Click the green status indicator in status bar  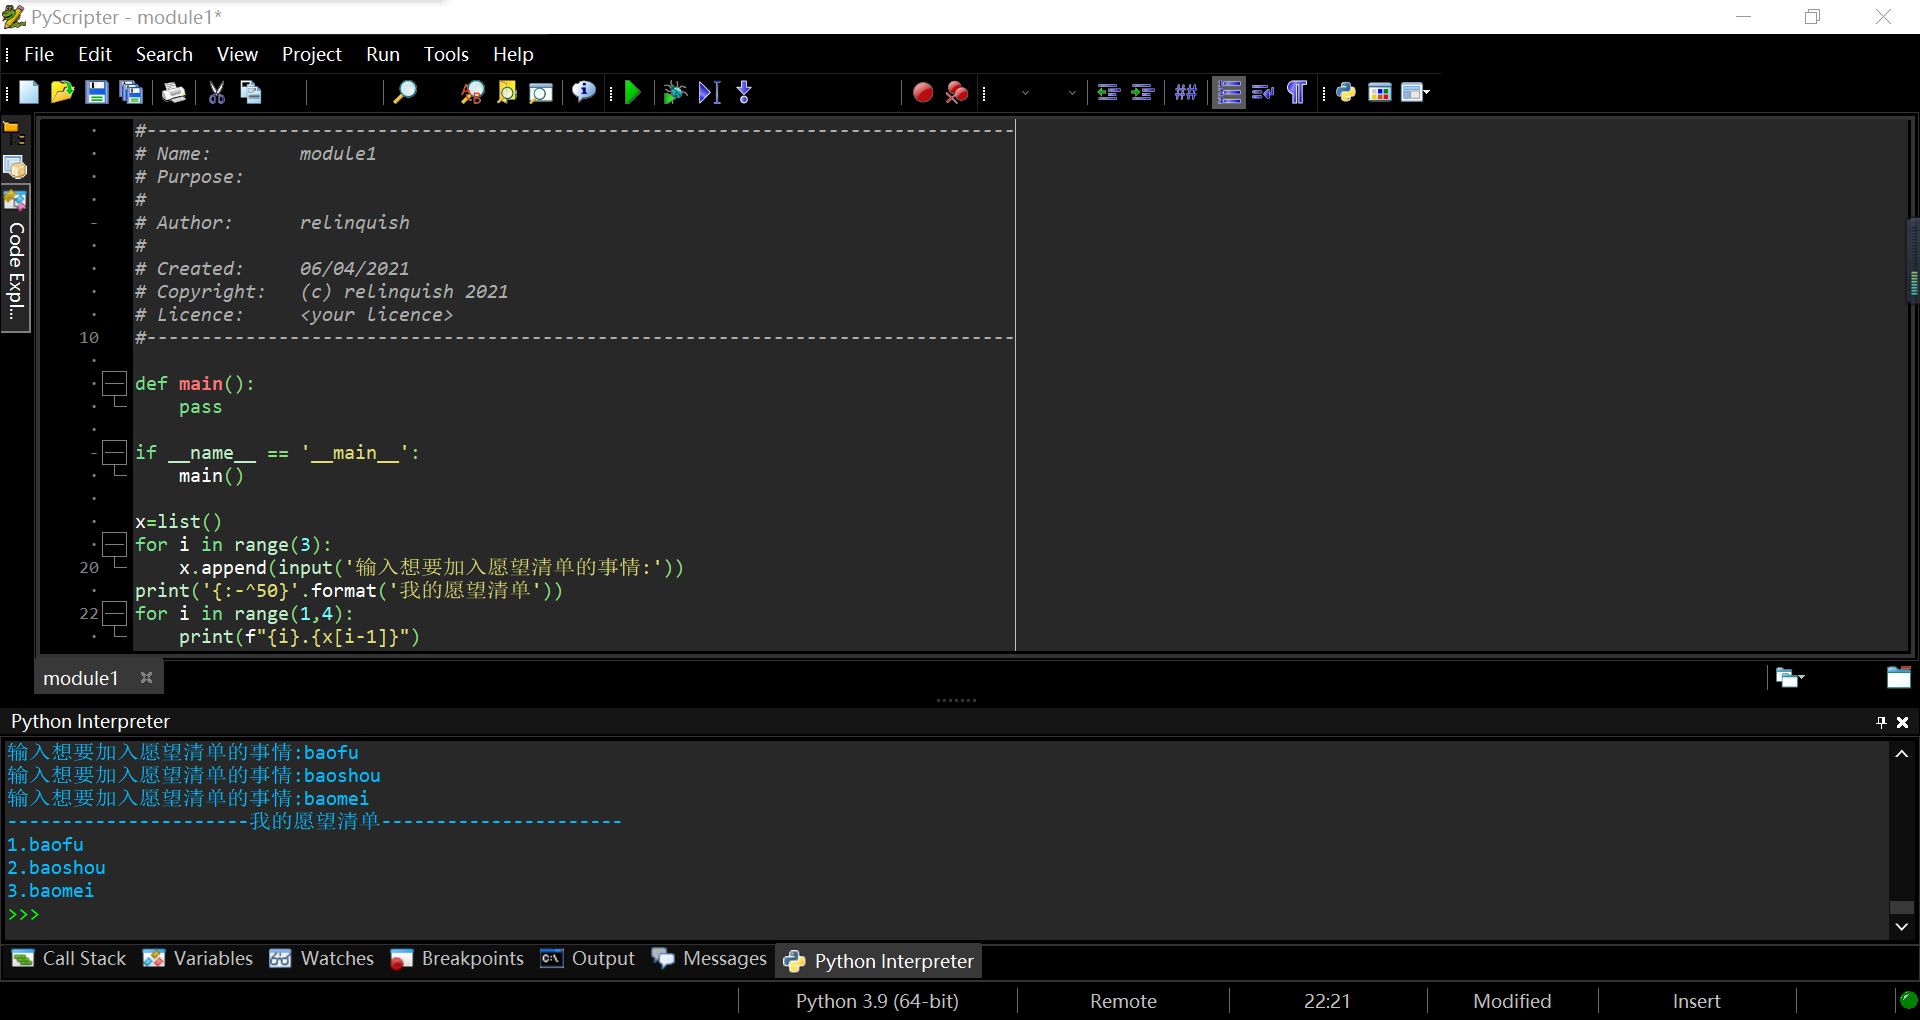coord(1908,1000)
